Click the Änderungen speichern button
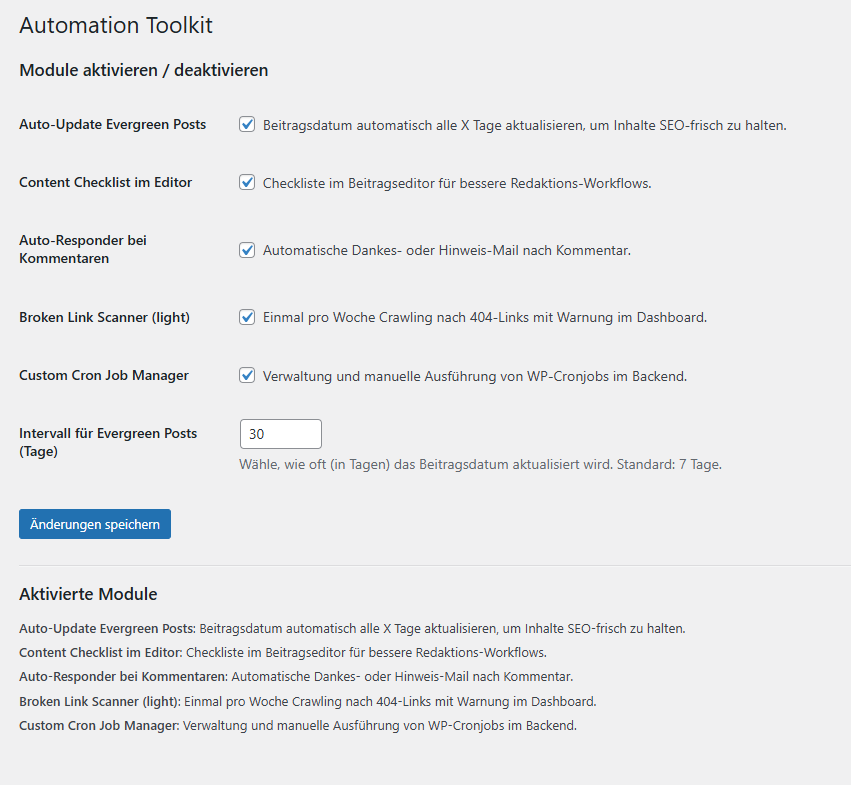This screenshot has width=851, height=785. pyautogui.click(x=95, y=524)
